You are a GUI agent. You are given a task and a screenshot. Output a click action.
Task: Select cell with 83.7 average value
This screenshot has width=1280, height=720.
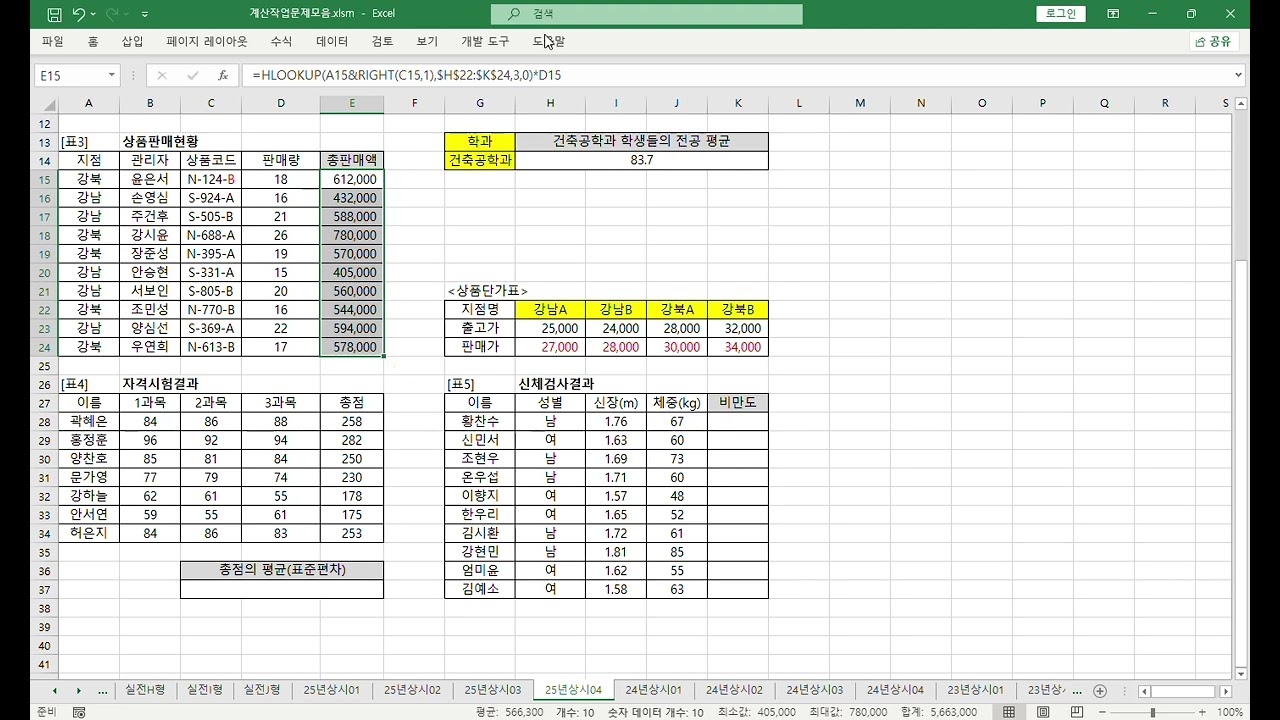point(642,160)
